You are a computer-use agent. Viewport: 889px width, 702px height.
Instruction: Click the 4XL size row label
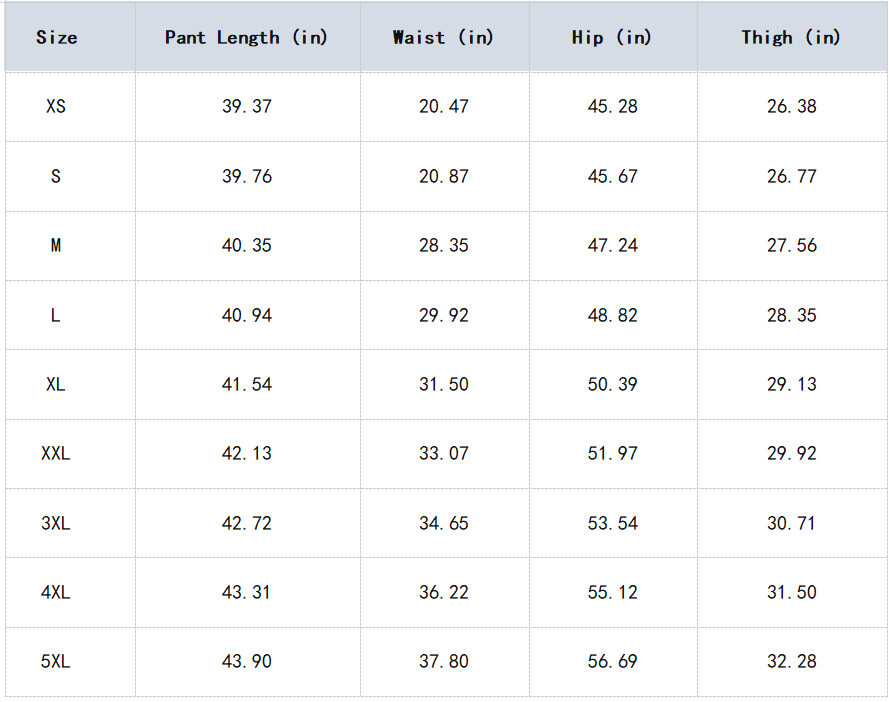(56, 592)
